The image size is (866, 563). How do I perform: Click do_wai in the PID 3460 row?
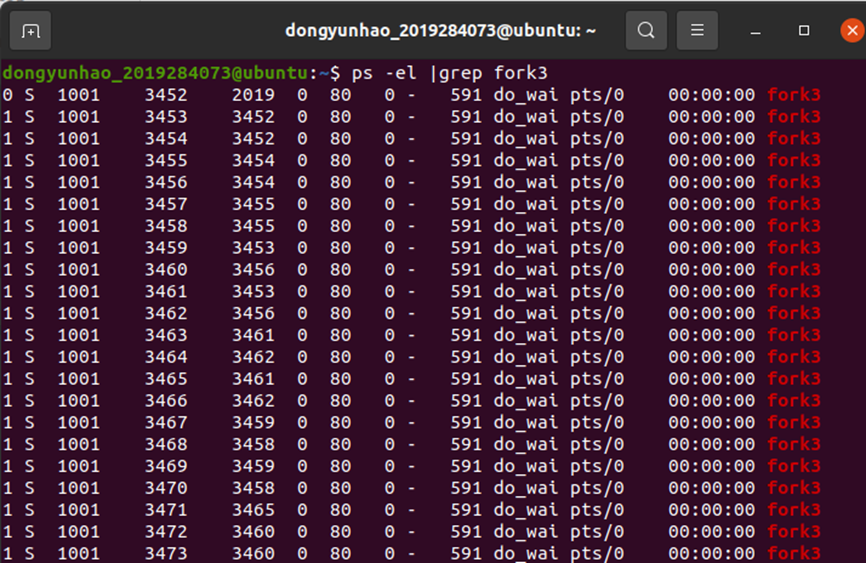tap(526, 270)
